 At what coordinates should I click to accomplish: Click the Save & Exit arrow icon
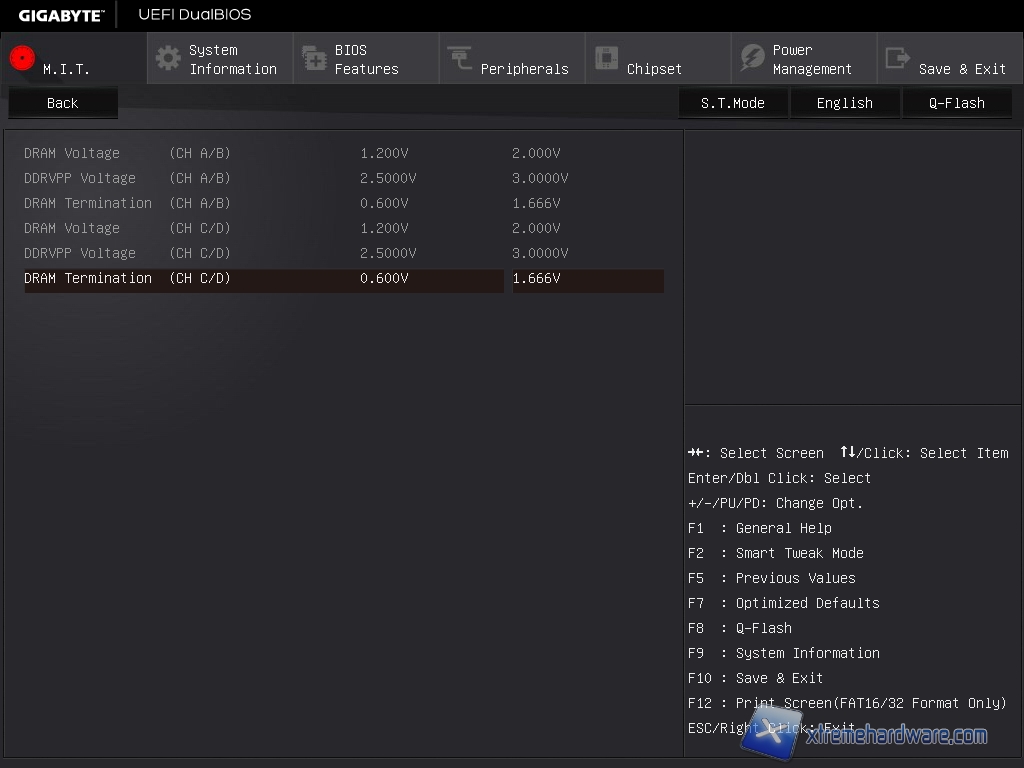click(x=898, y=58)
